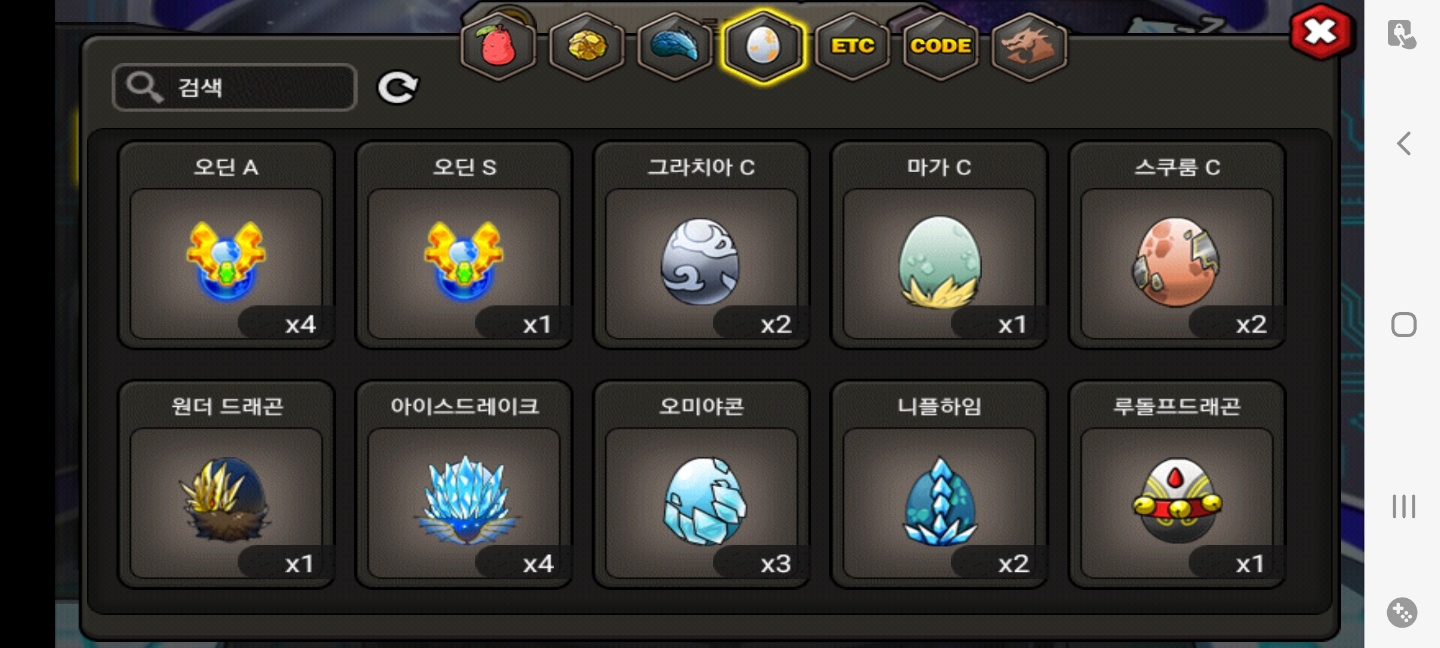Select the 오딘 A item
The height and width of the screenshot is (648, 1440).
point(226,245)
